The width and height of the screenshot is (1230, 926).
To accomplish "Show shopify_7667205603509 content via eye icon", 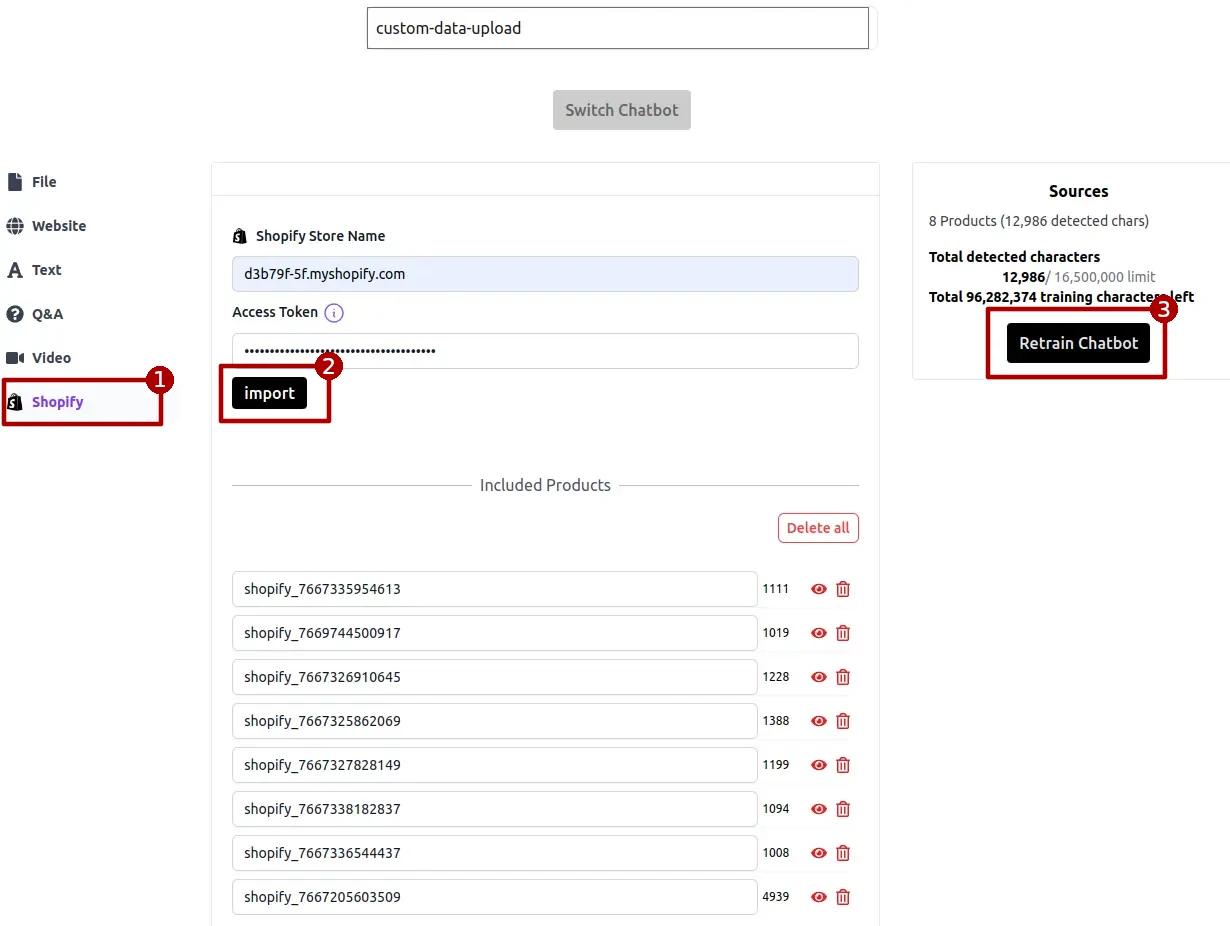I will click(819, 897).
